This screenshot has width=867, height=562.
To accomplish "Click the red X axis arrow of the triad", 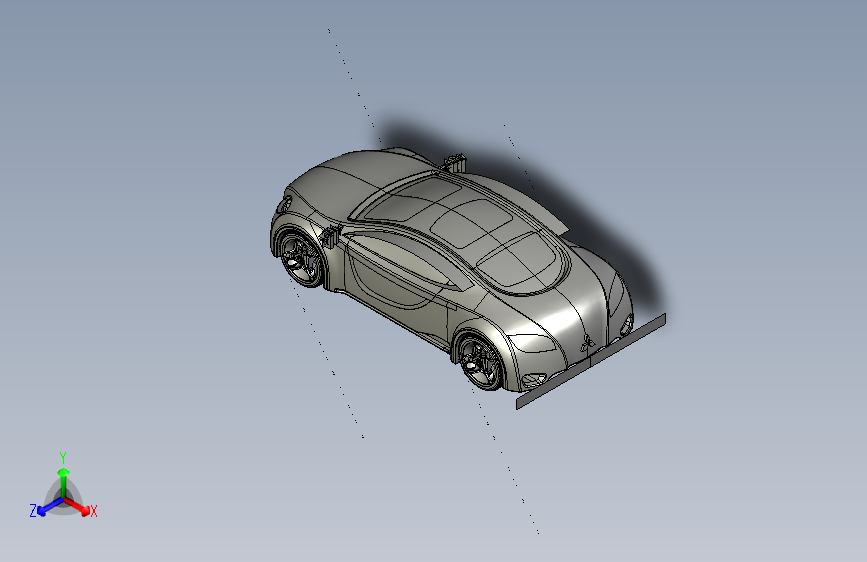I will pos(79,507).
